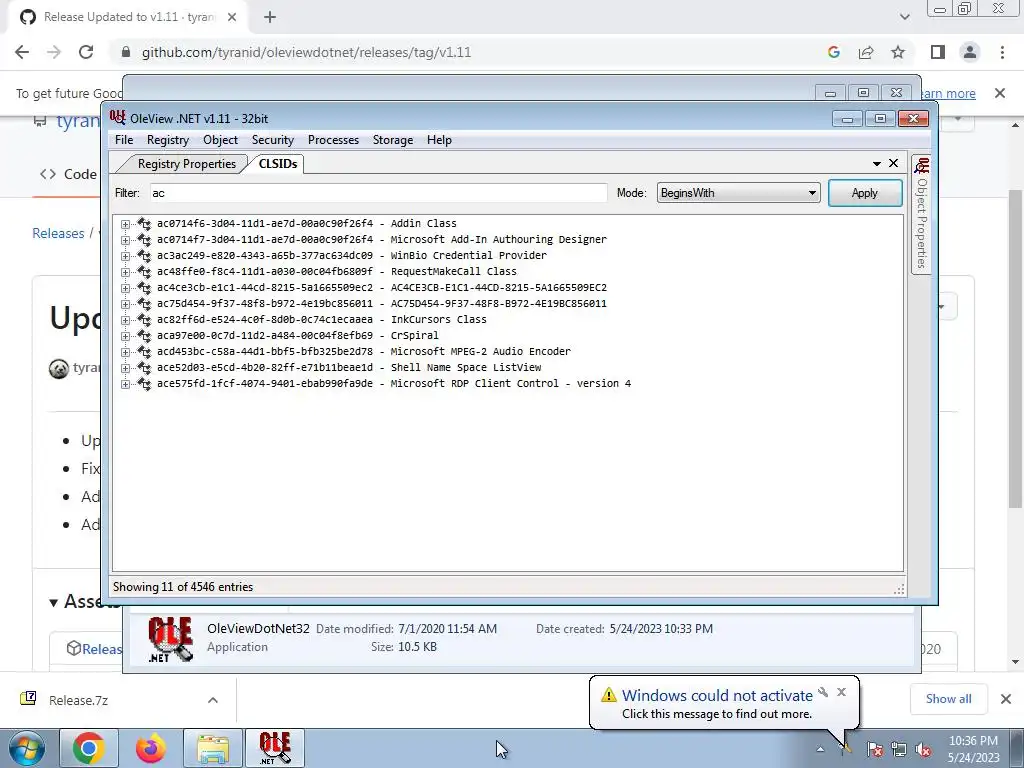The height and width of the screenshot is (768, 1024).
Task: Expand the CrSpiral node
Action: click(125, 336)
